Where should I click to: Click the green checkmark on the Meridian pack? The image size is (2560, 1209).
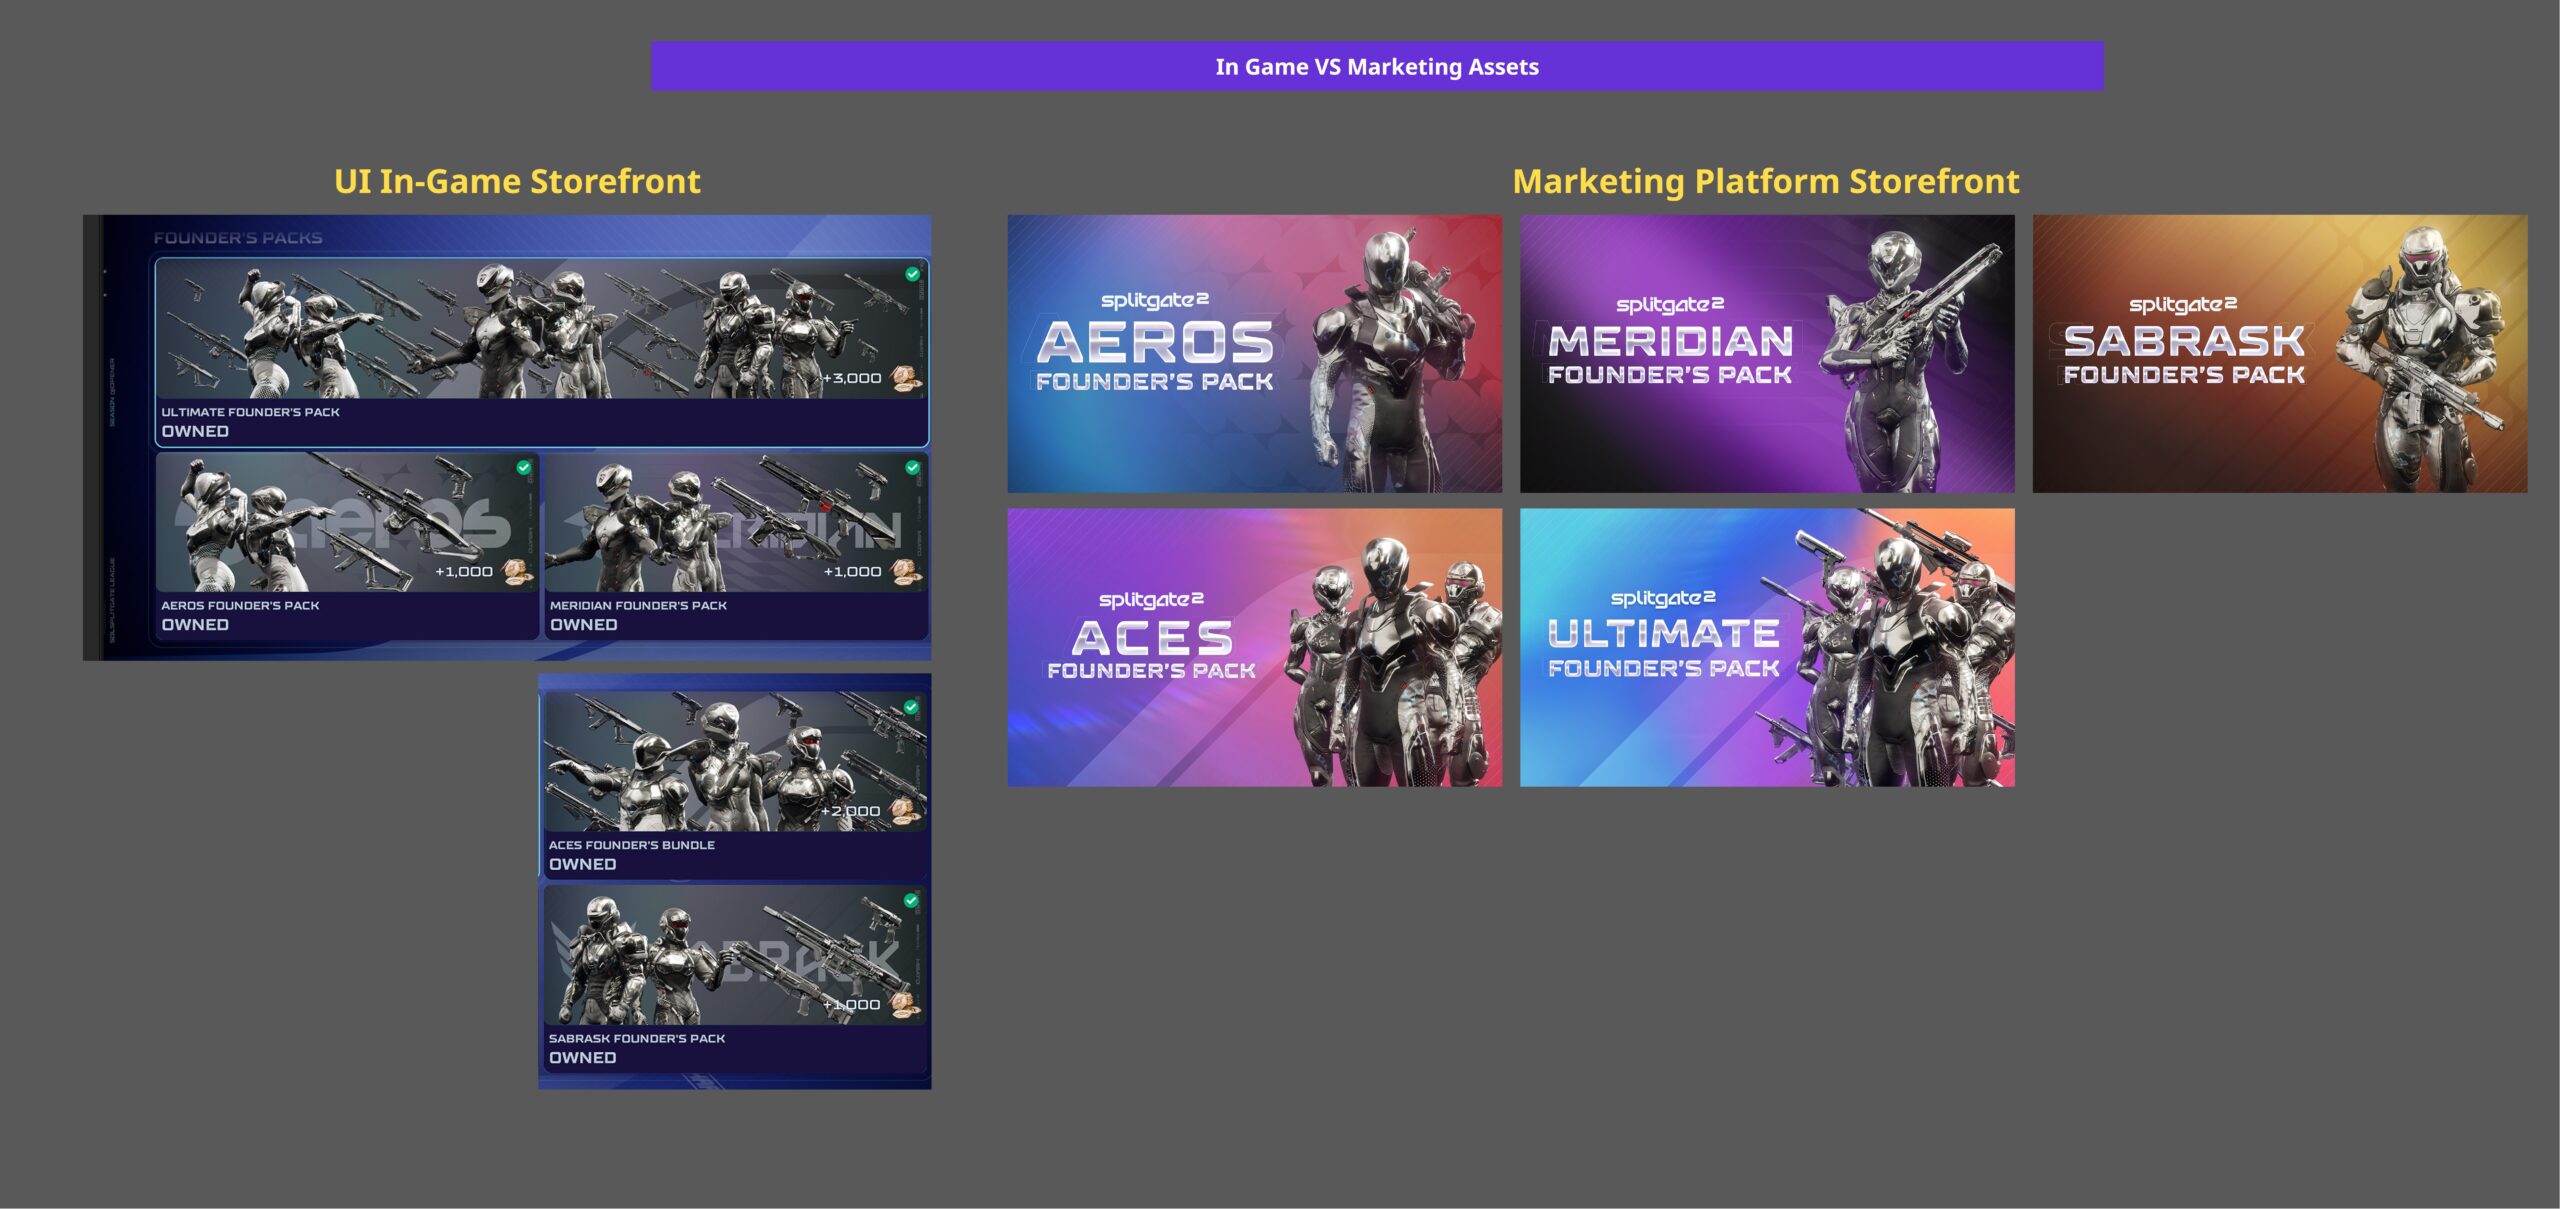pyautogui.click(x=912, y=467)
